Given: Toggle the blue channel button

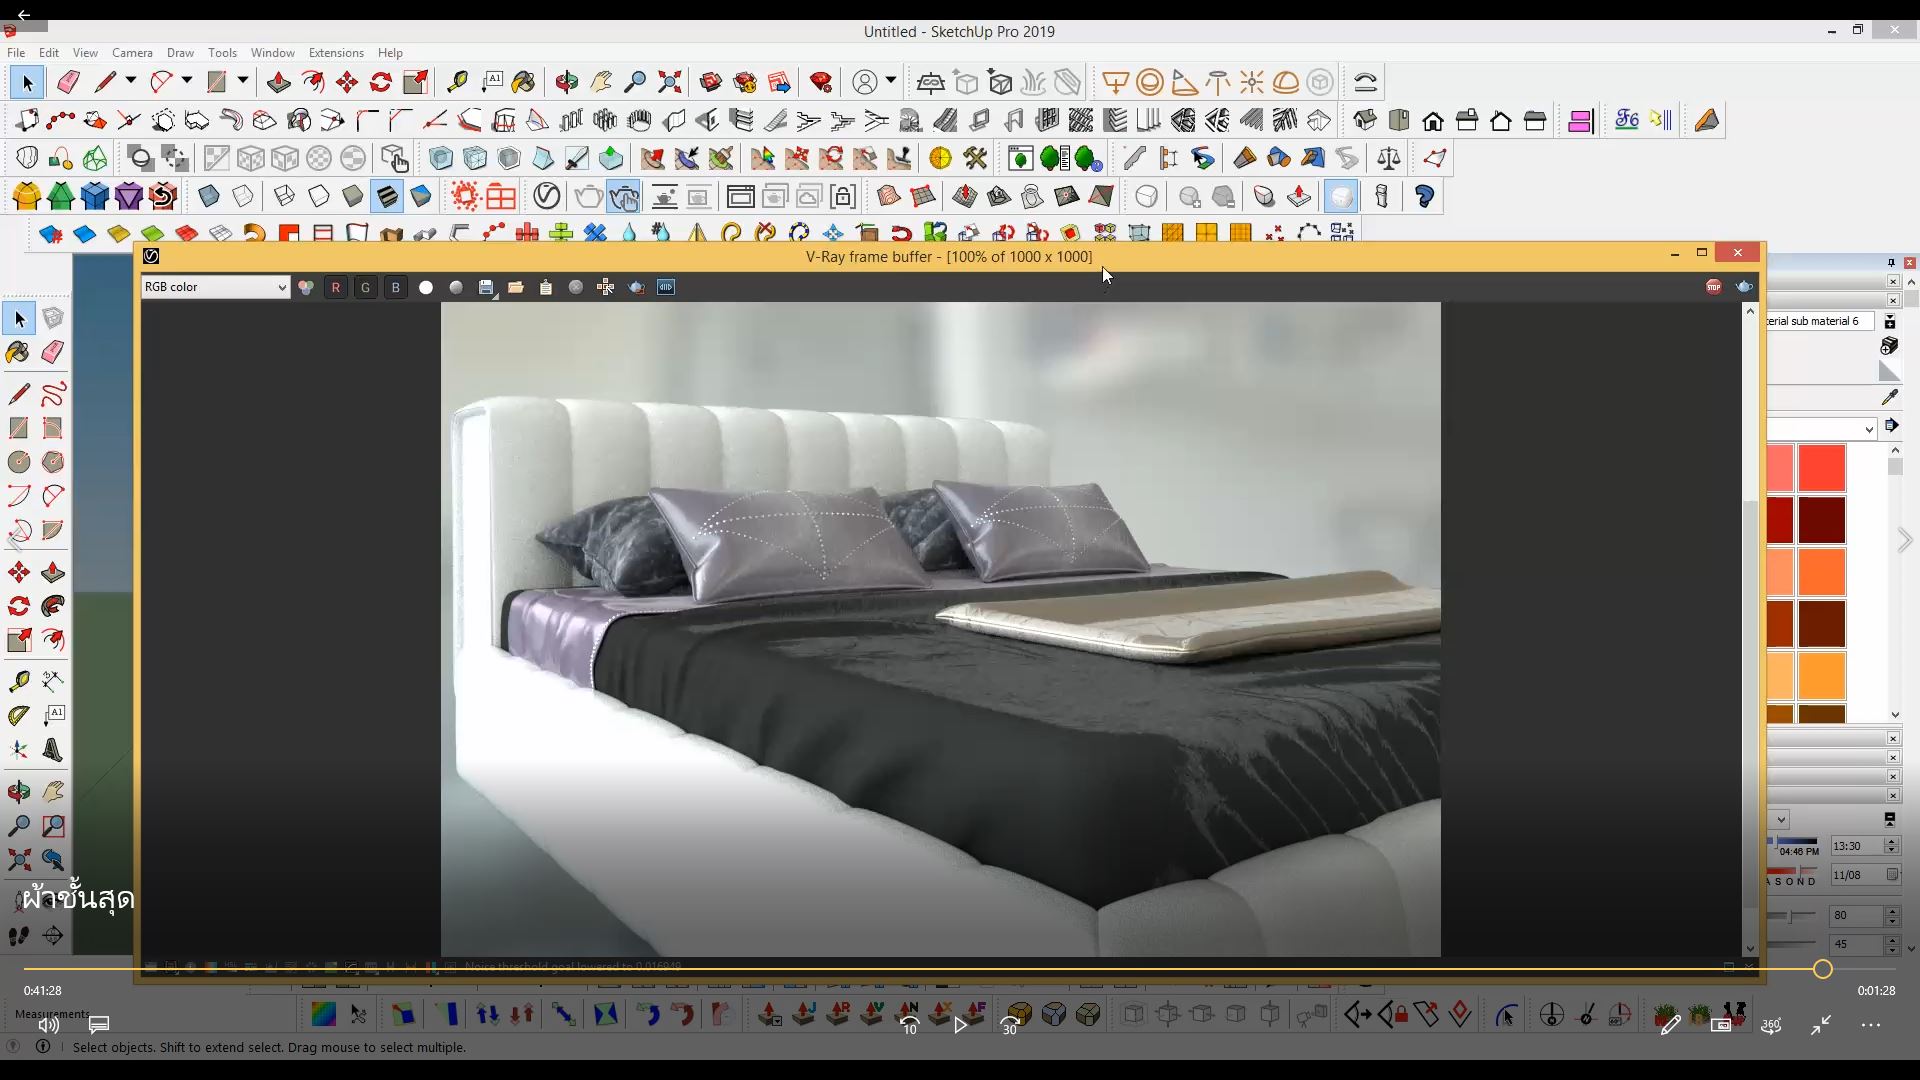Looking at the screenshot, I should 396,287.
